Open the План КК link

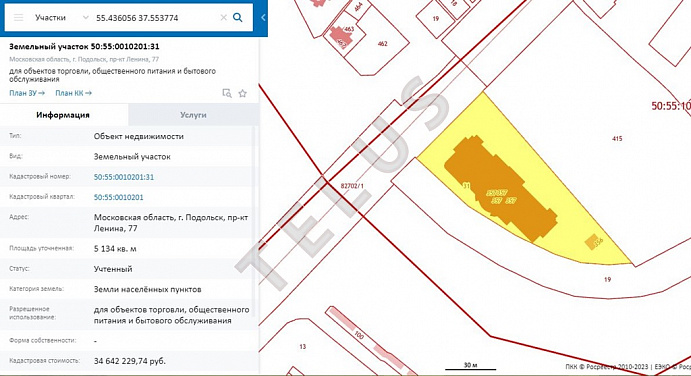coord(74,93)
